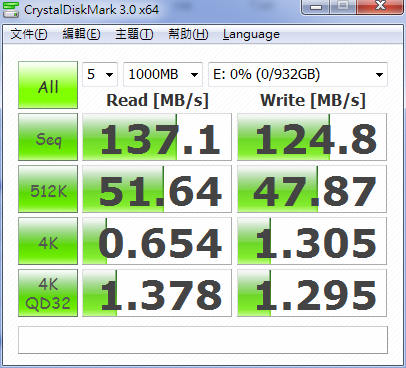Select the 512K write result 47.87
Screen dimensions: 406x368
pos(312,189)
